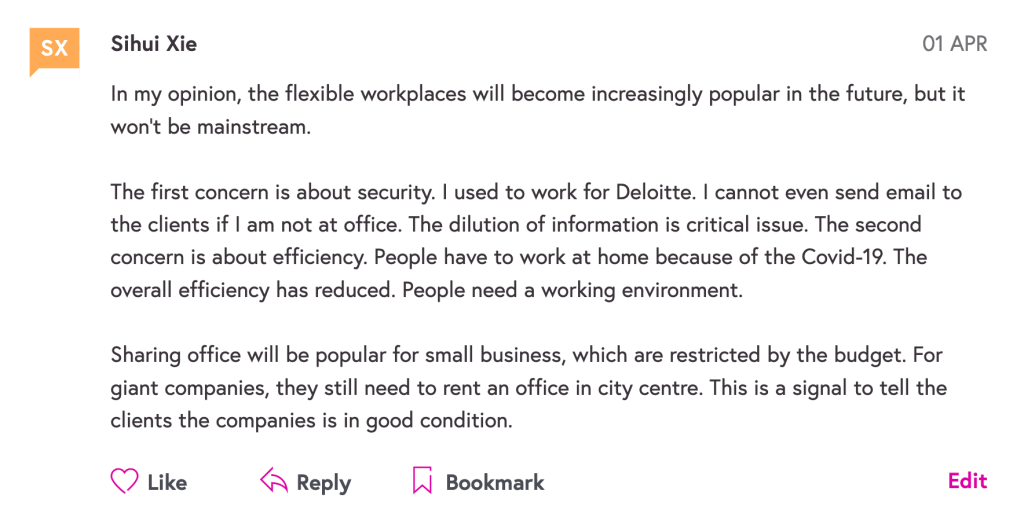Click the 01 APR post date
1024x520 pixels.
(x=954, y=44)
